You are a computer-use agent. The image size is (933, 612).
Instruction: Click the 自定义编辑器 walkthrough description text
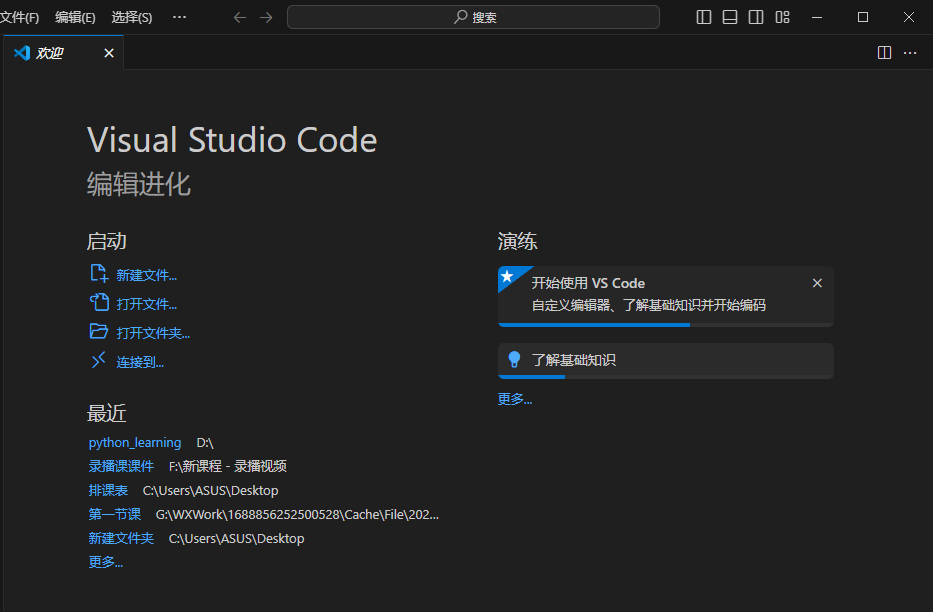click(x=649, y=305)
